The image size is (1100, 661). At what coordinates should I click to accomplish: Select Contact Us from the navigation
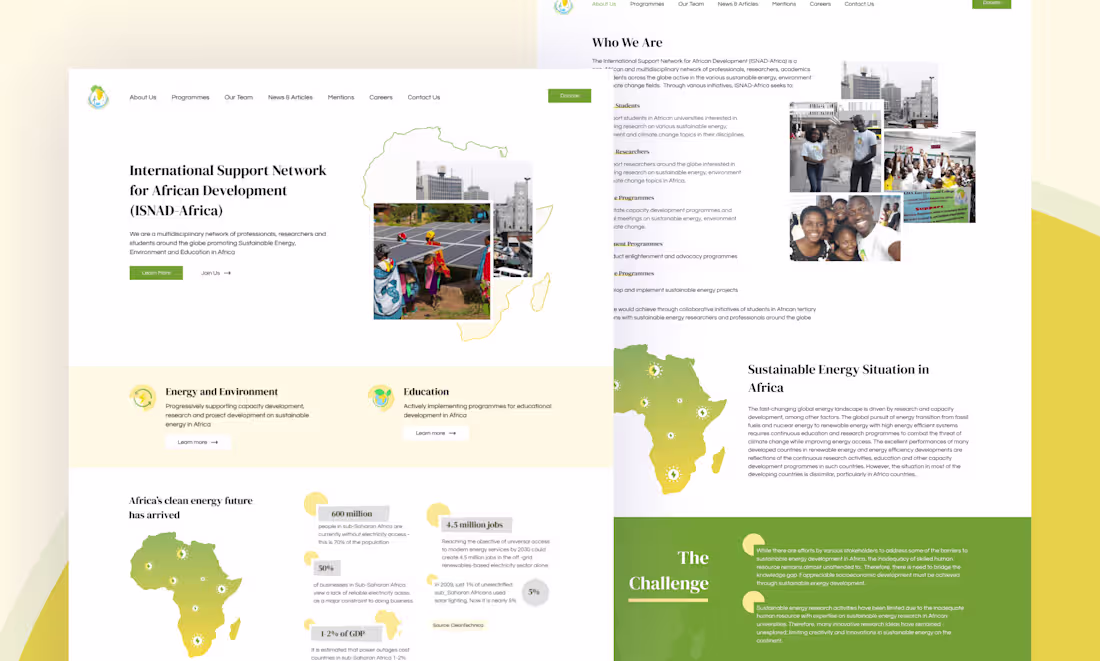coord(424,97)
